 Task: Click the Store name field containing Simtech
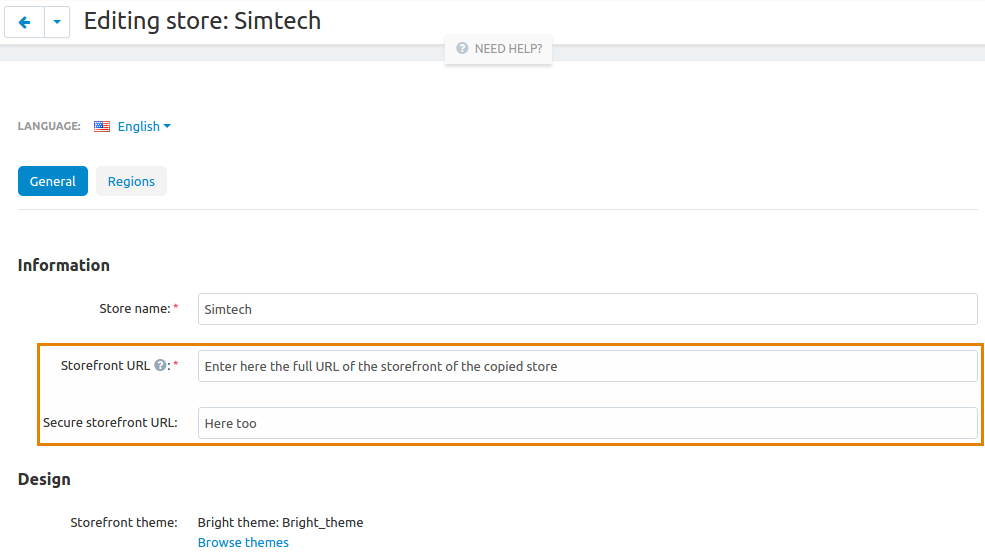(587, 309)
